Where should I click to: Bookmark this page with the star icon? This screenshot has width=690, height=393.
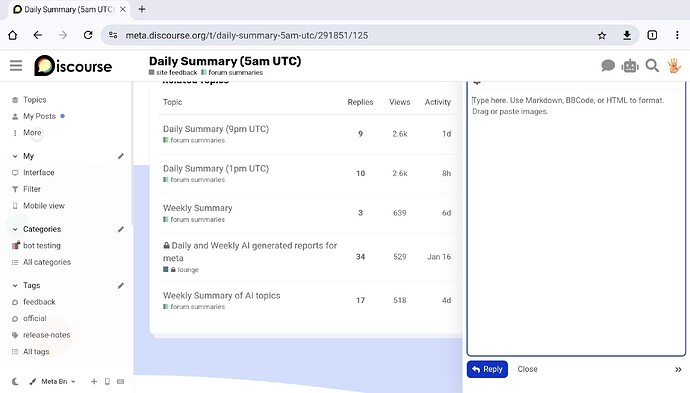[602, 36]
